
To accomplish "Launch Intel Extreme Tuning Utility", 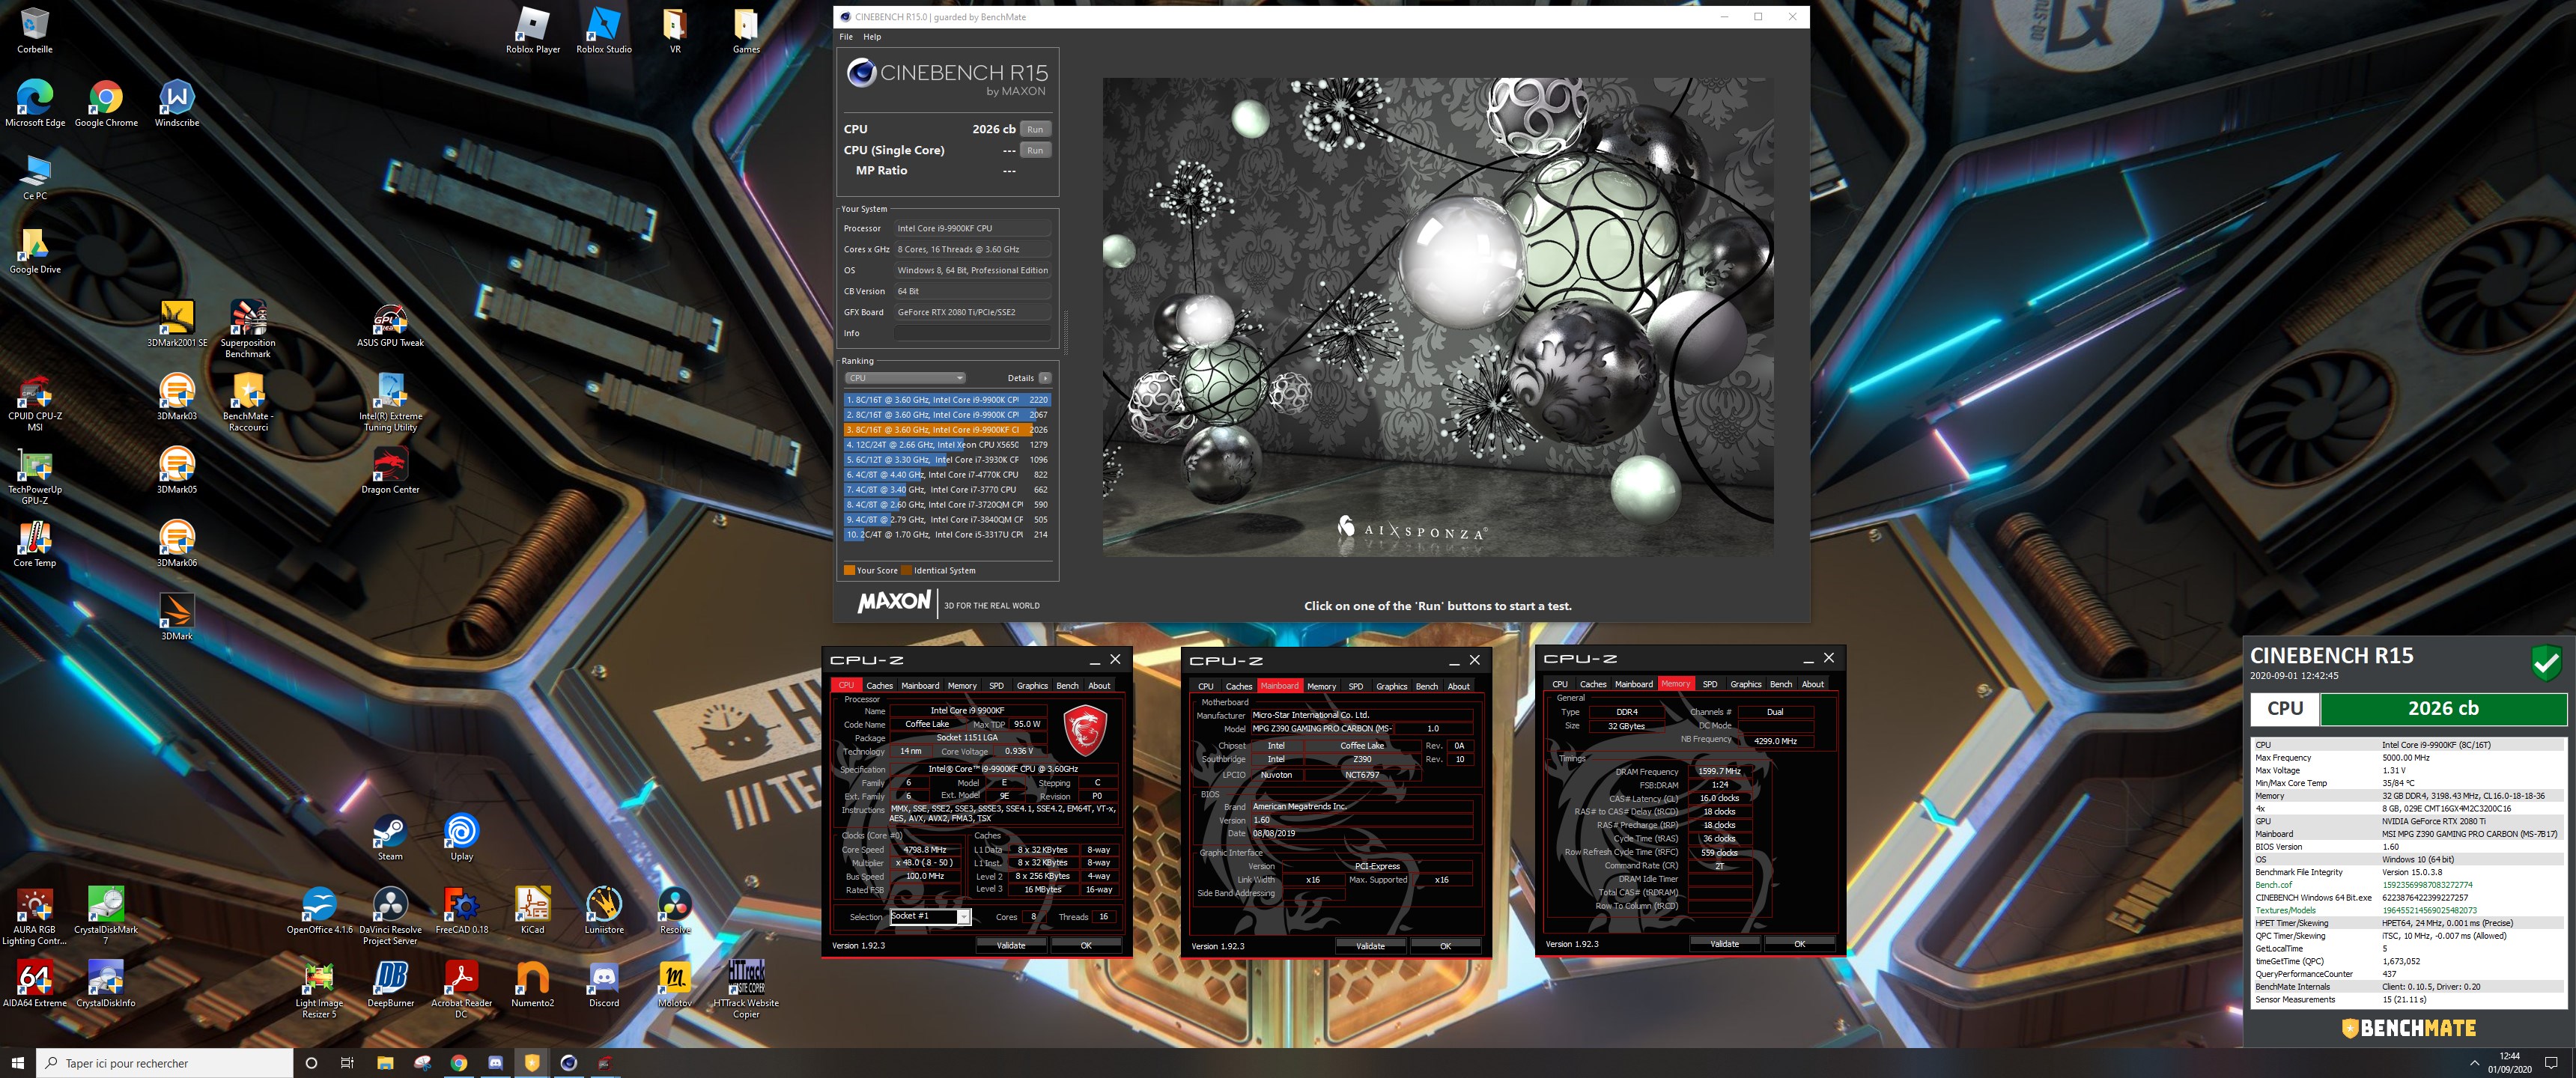I will coord(390,403).
